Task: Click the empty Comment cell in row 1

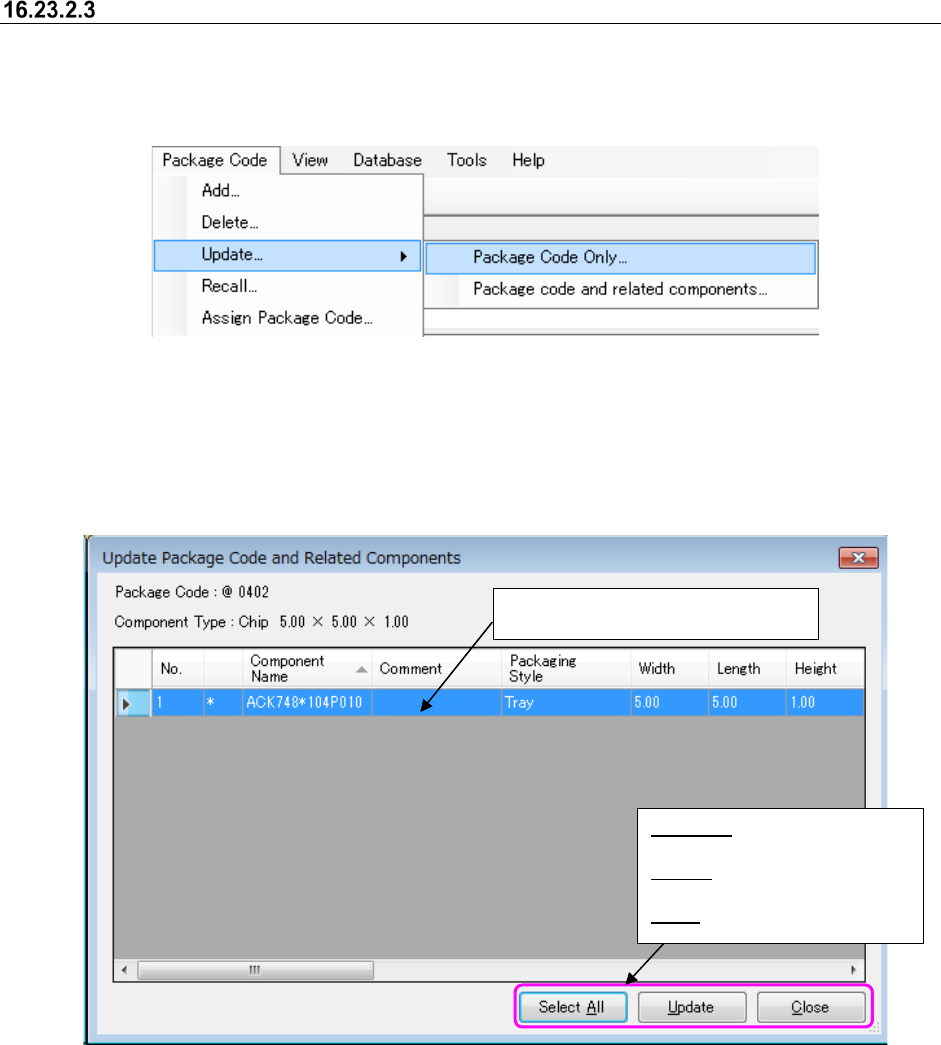Action: (436, 702)
